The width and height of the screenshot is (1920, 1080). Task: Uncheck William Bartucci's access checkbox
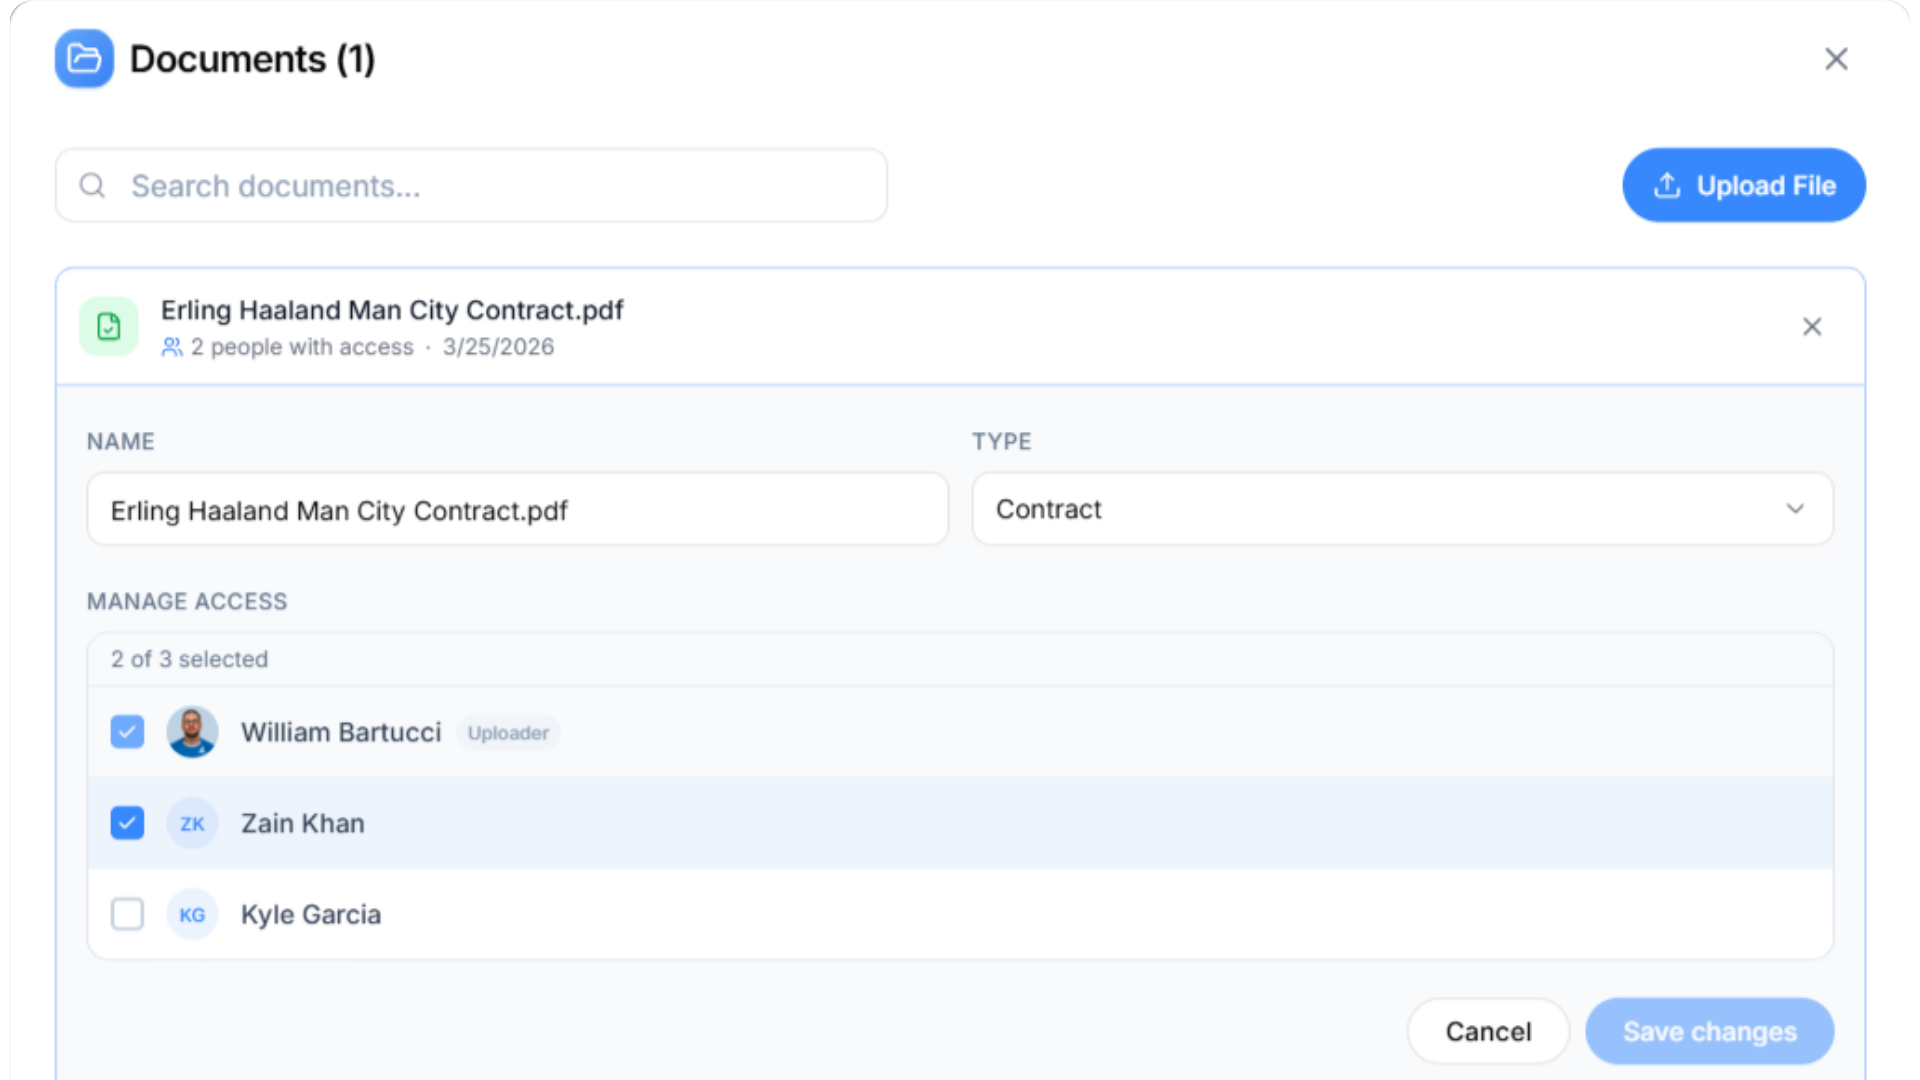pyautogui.click(x=127, y=731)
